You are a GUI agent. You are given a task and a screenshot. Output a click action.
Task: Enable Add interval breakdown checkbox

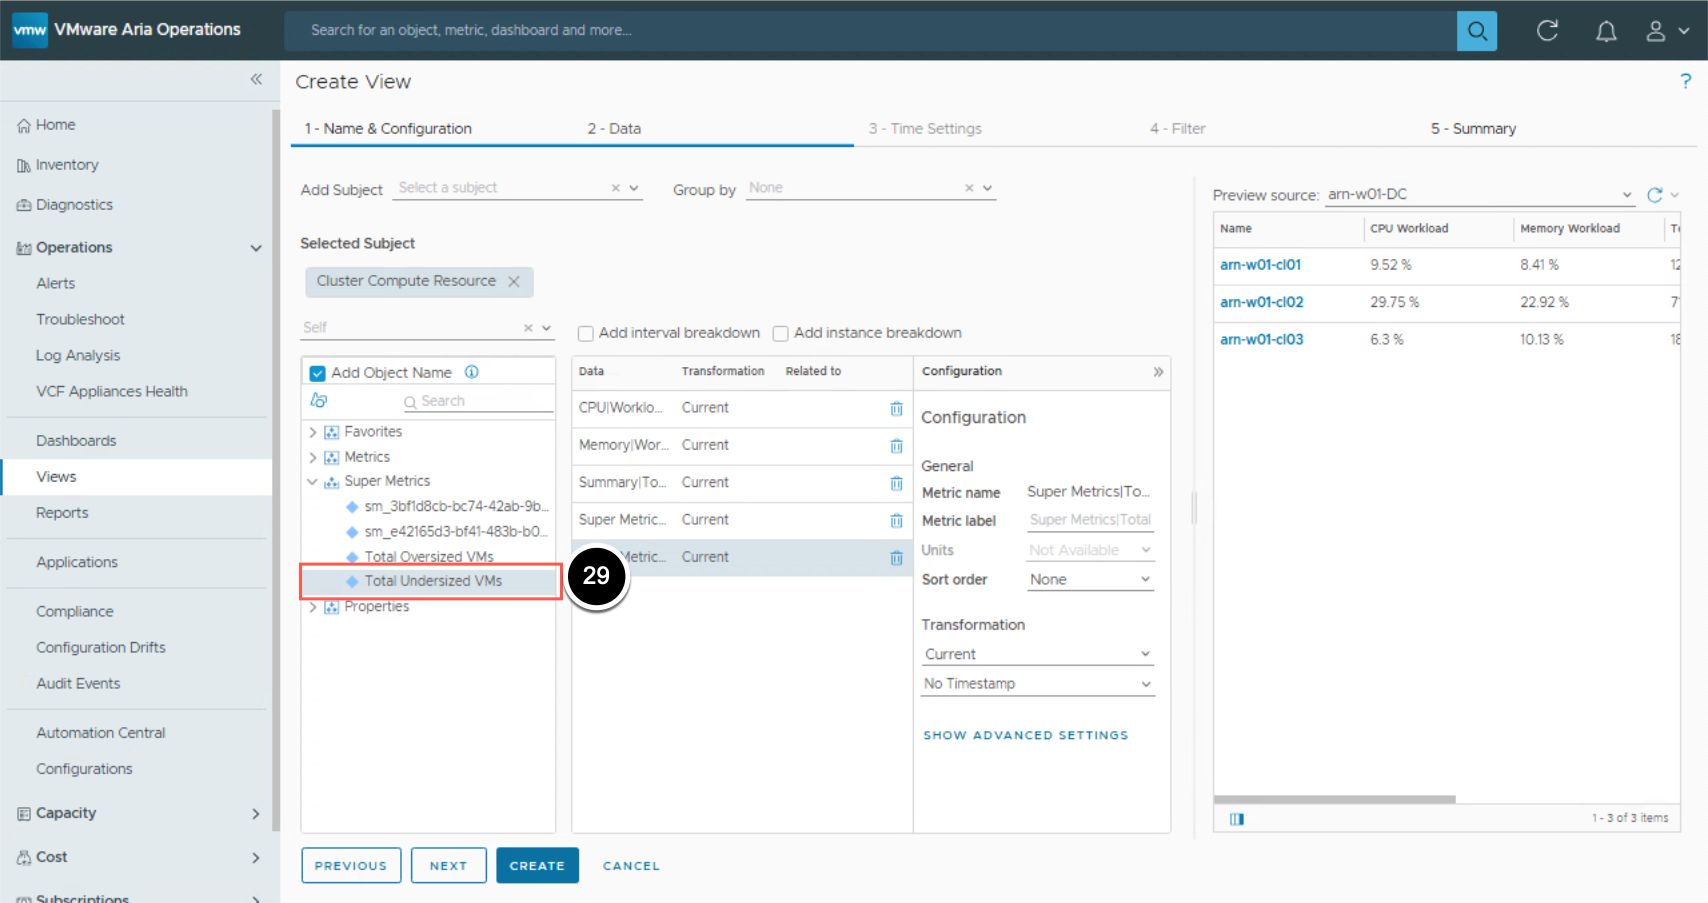tap(586, 334)
